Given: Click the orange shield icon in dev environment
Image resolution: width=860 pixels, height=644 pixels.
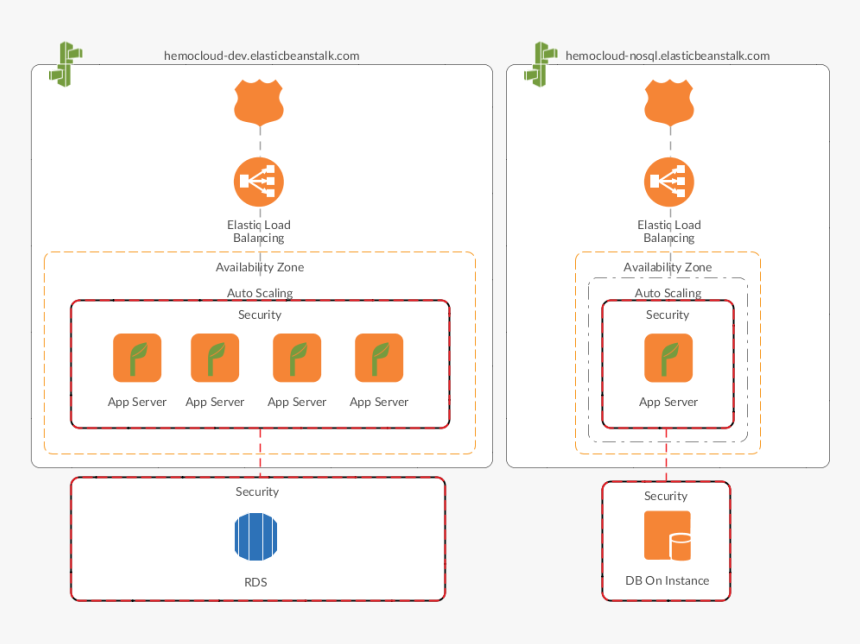Looking at the screenshot, I should coord(258,100).
